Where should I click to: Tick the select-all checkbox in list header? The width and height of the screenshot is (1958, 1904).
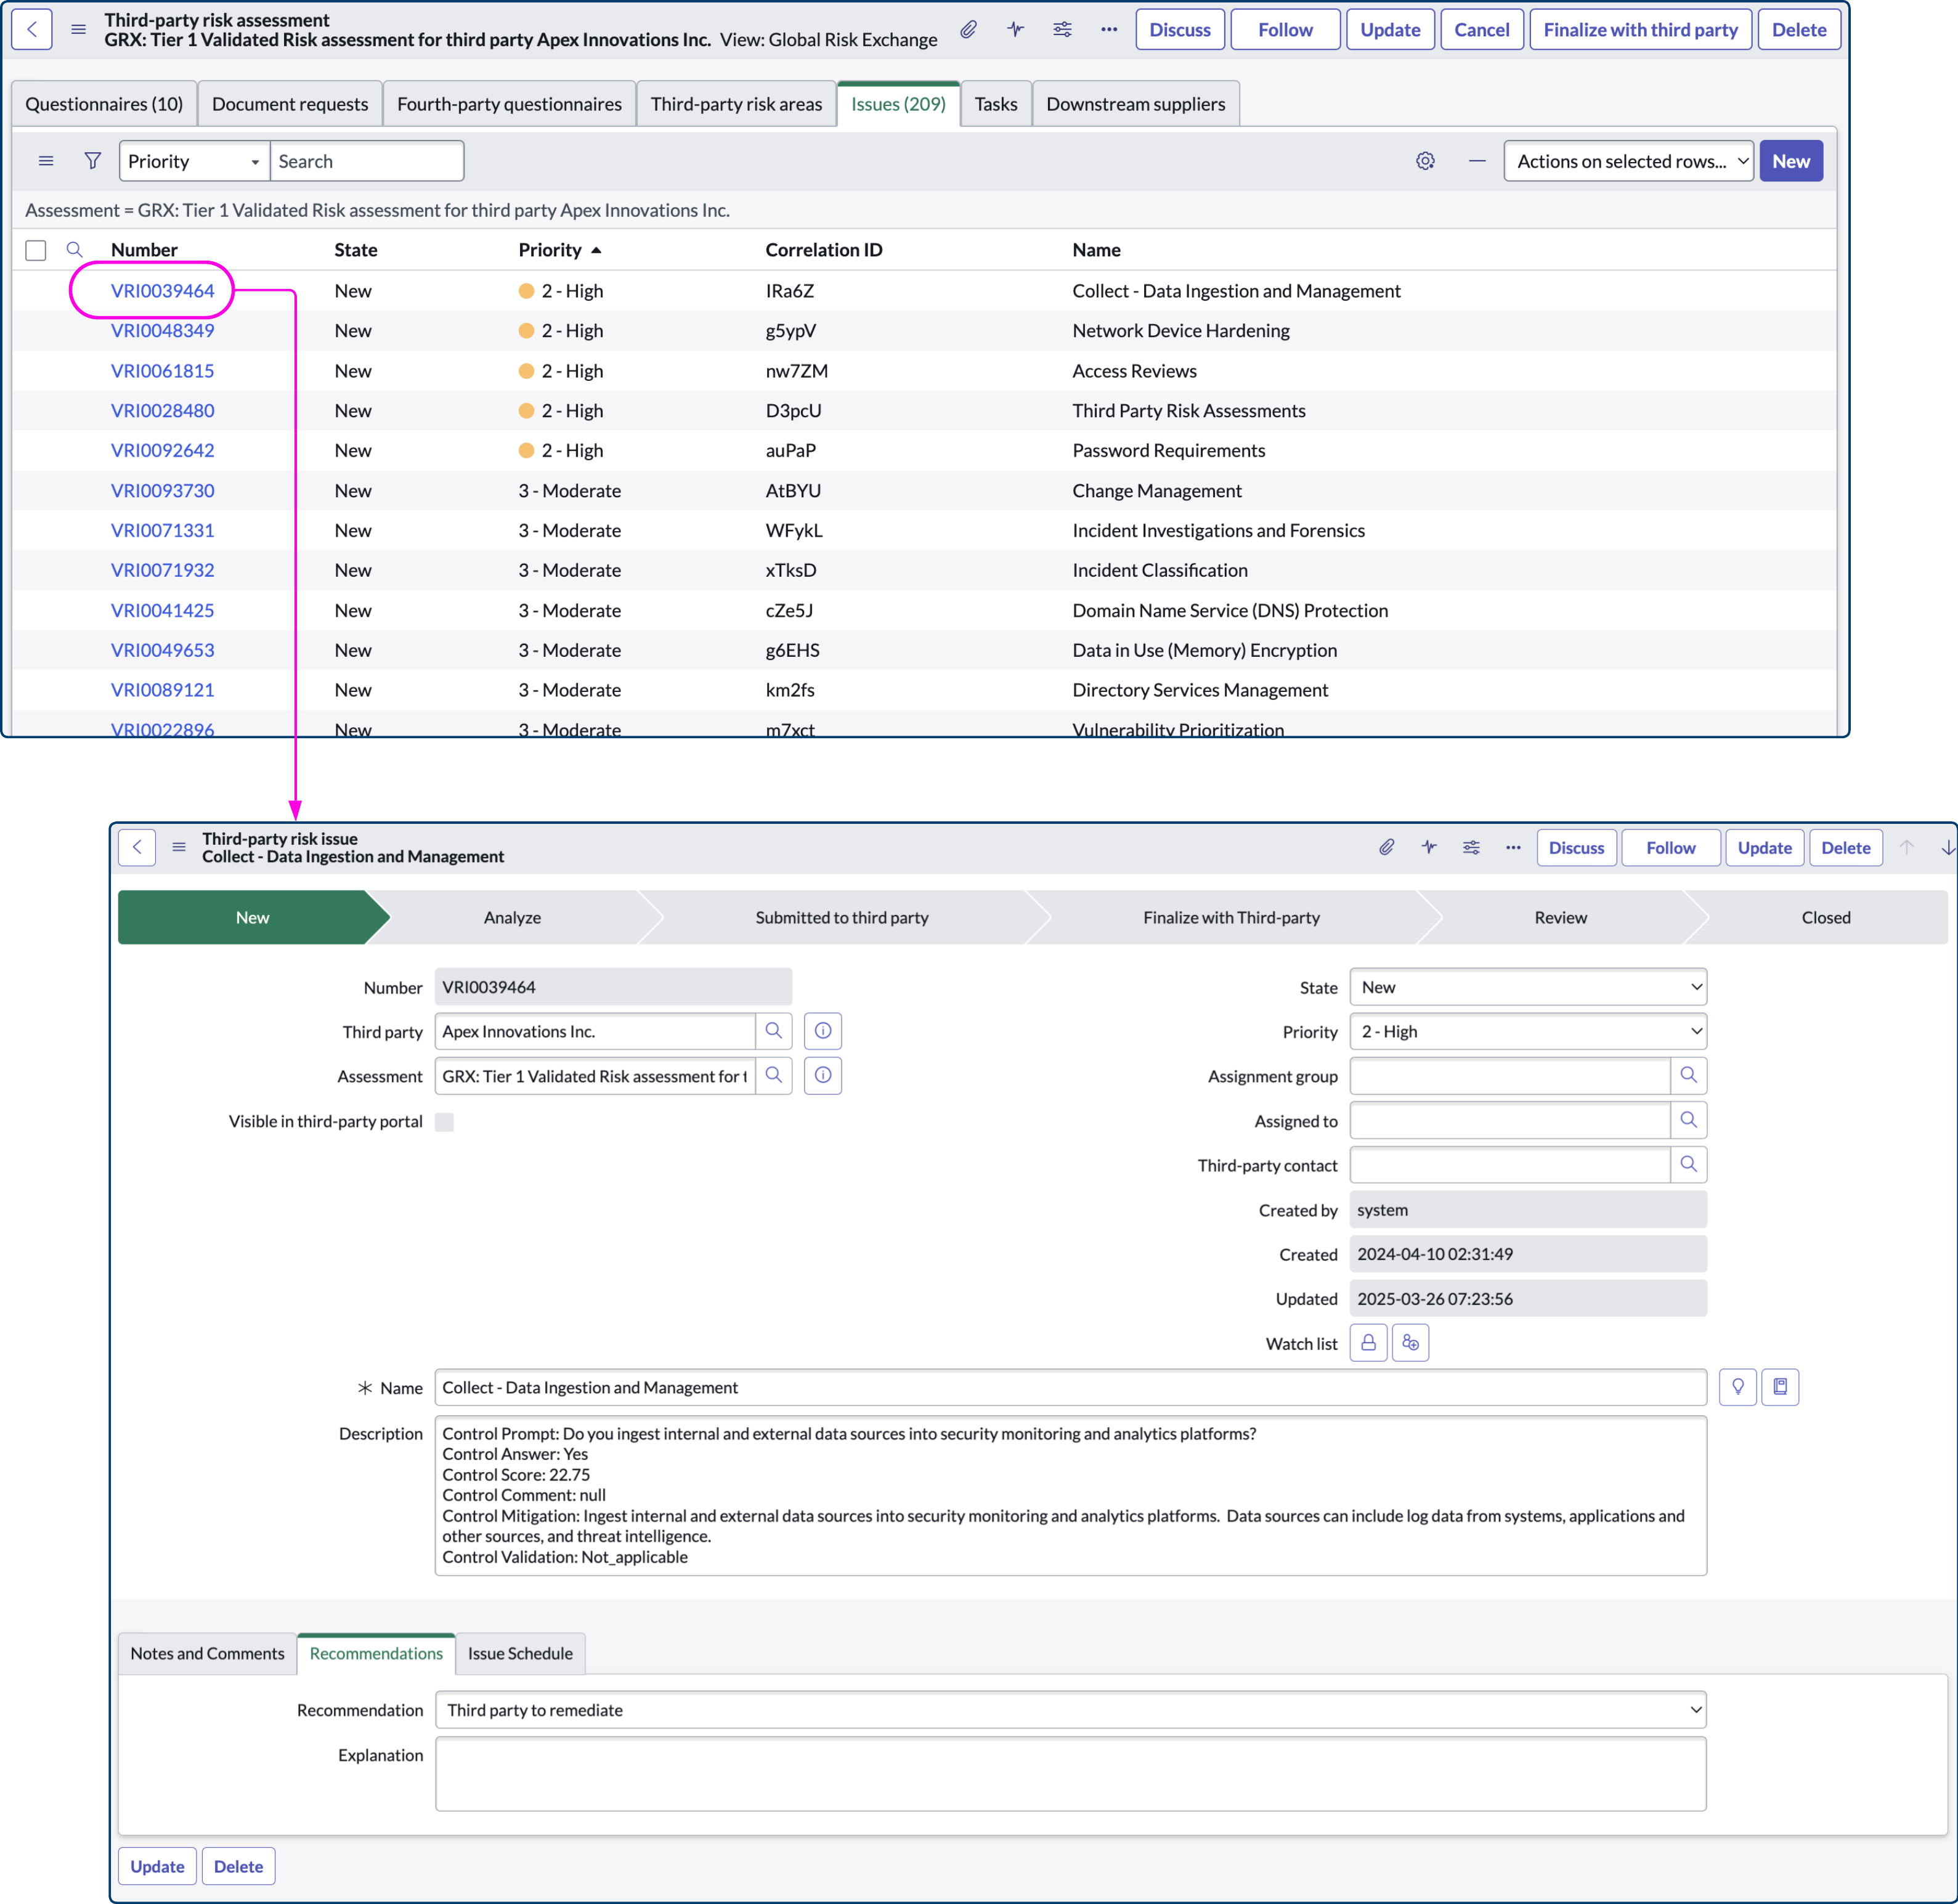point(36,250)
